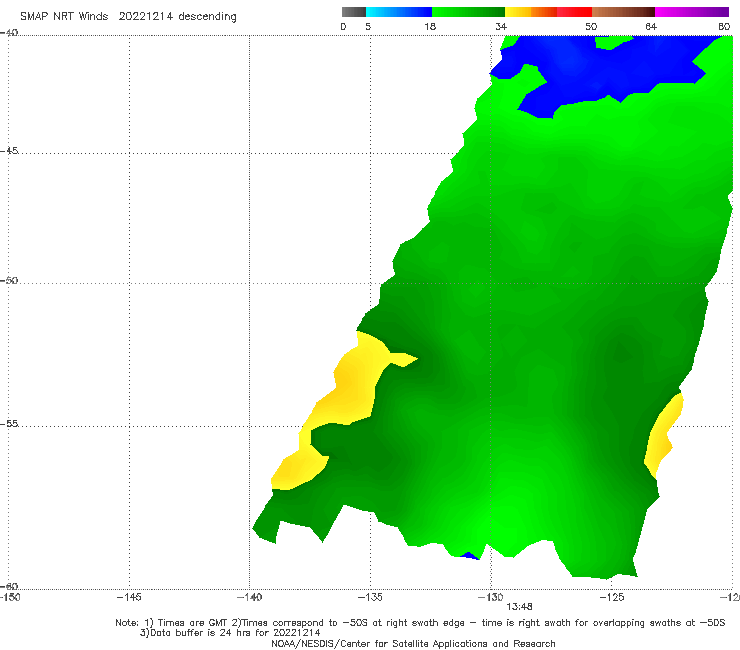Click the longitude label '-145'
Image resolution: width=740 pixels, height=650 pixels.
129,597
